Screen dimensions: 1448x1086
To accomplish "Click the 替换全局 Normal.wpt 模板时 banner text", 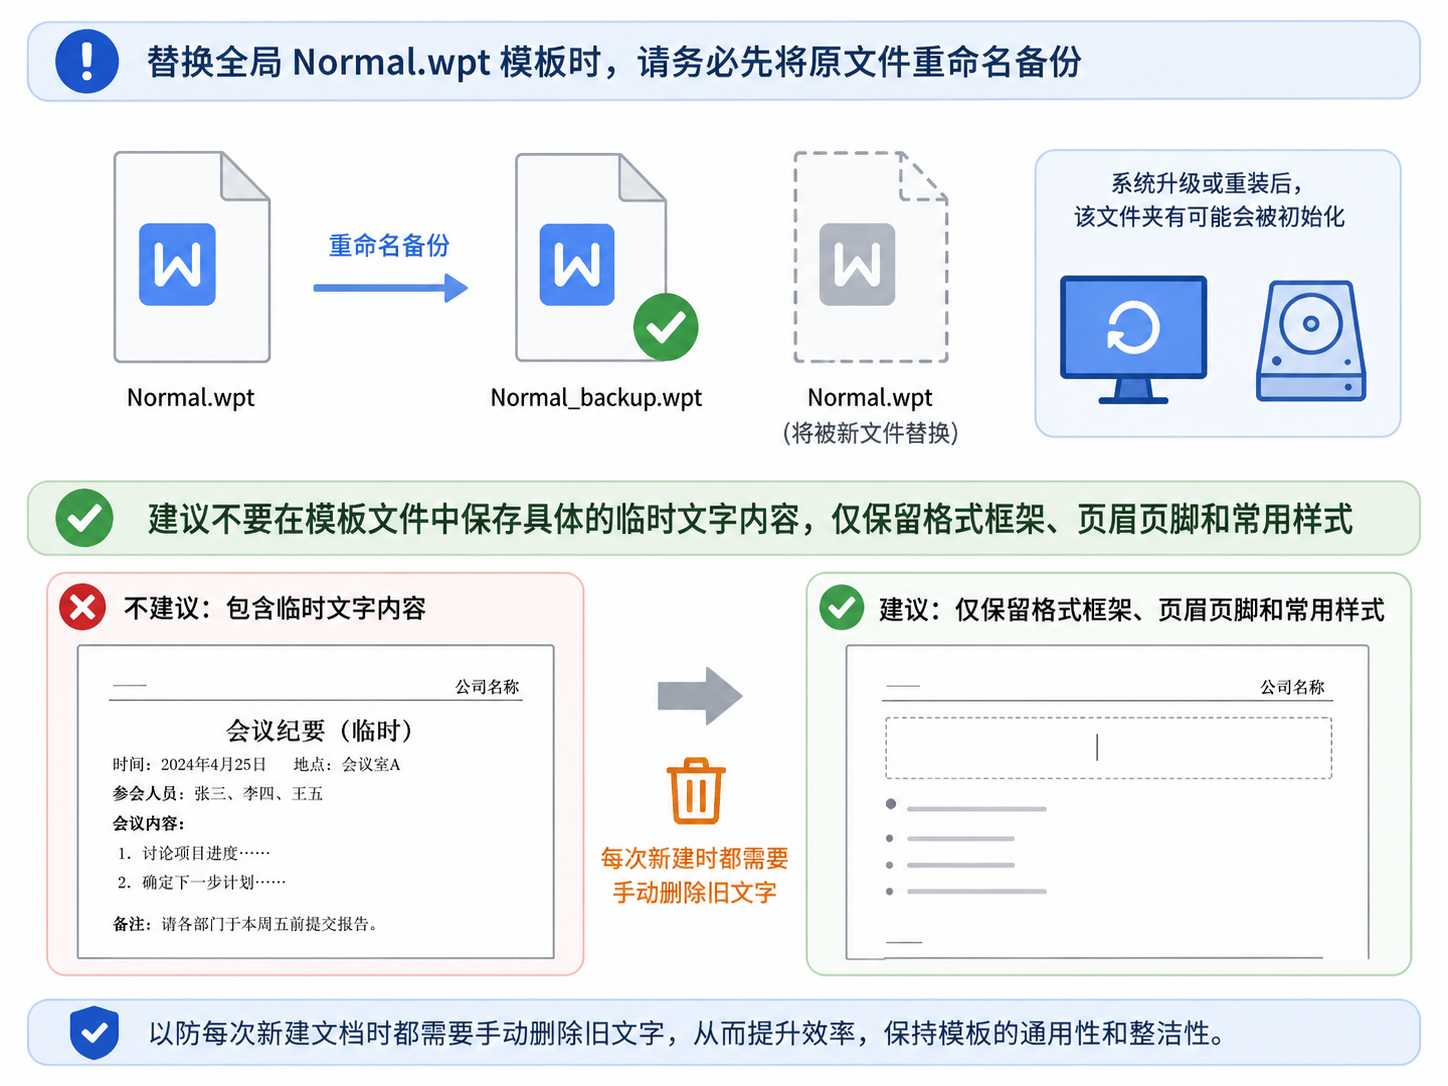I will 614,62.
